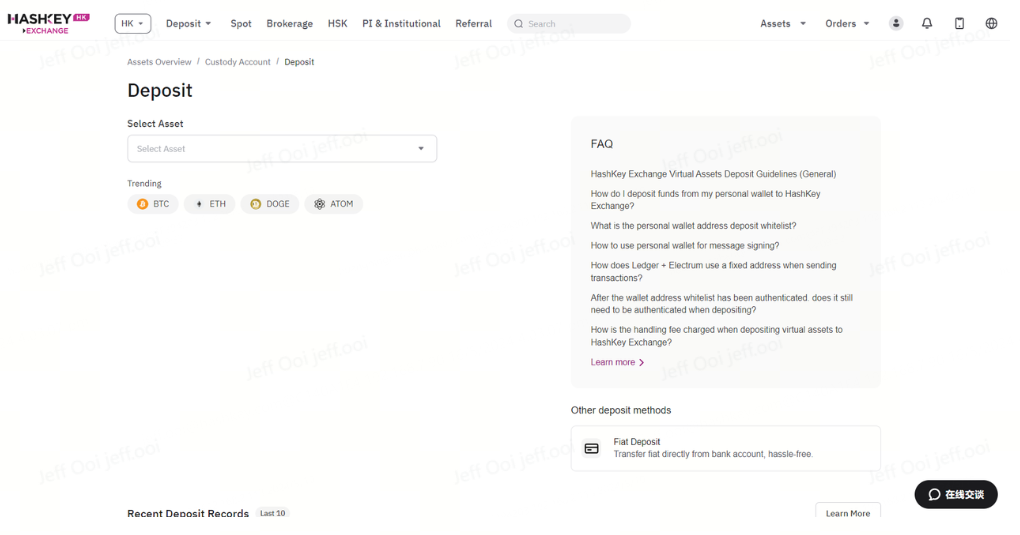Click the Recent Deposit Records heading
This screenshot has width=1020, height=535.
[x=188, y=514]
